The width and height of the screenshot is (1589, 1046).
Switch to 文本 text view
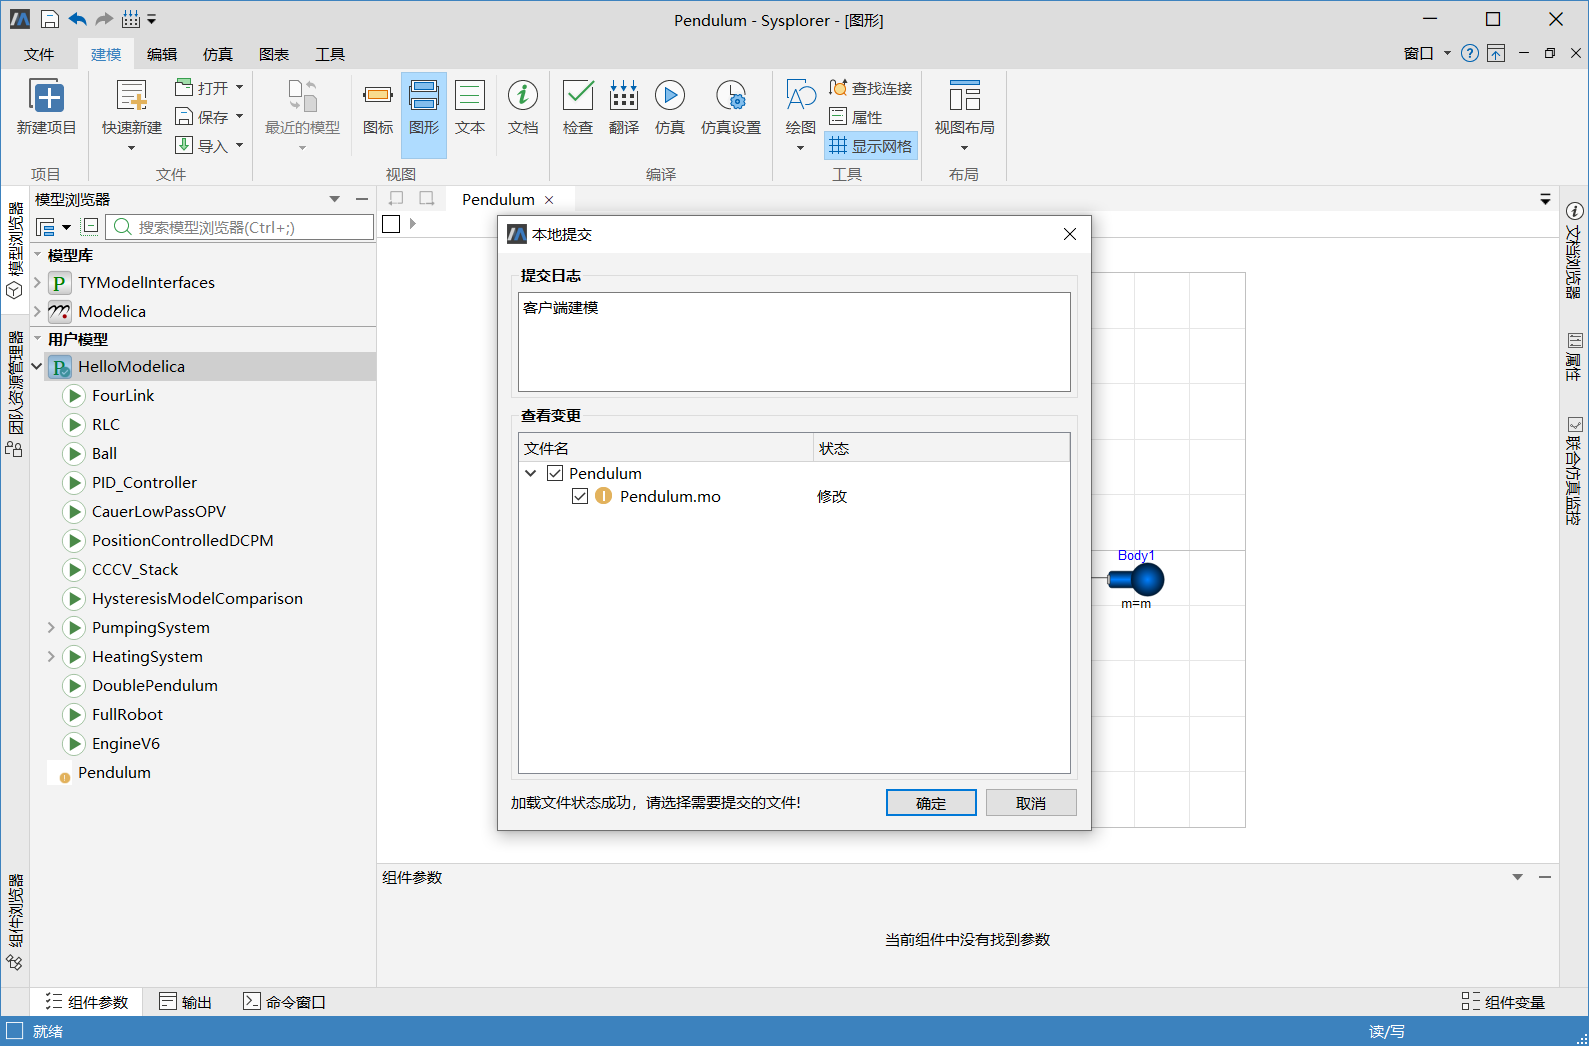pyautogui.click(x=470, y=108)
